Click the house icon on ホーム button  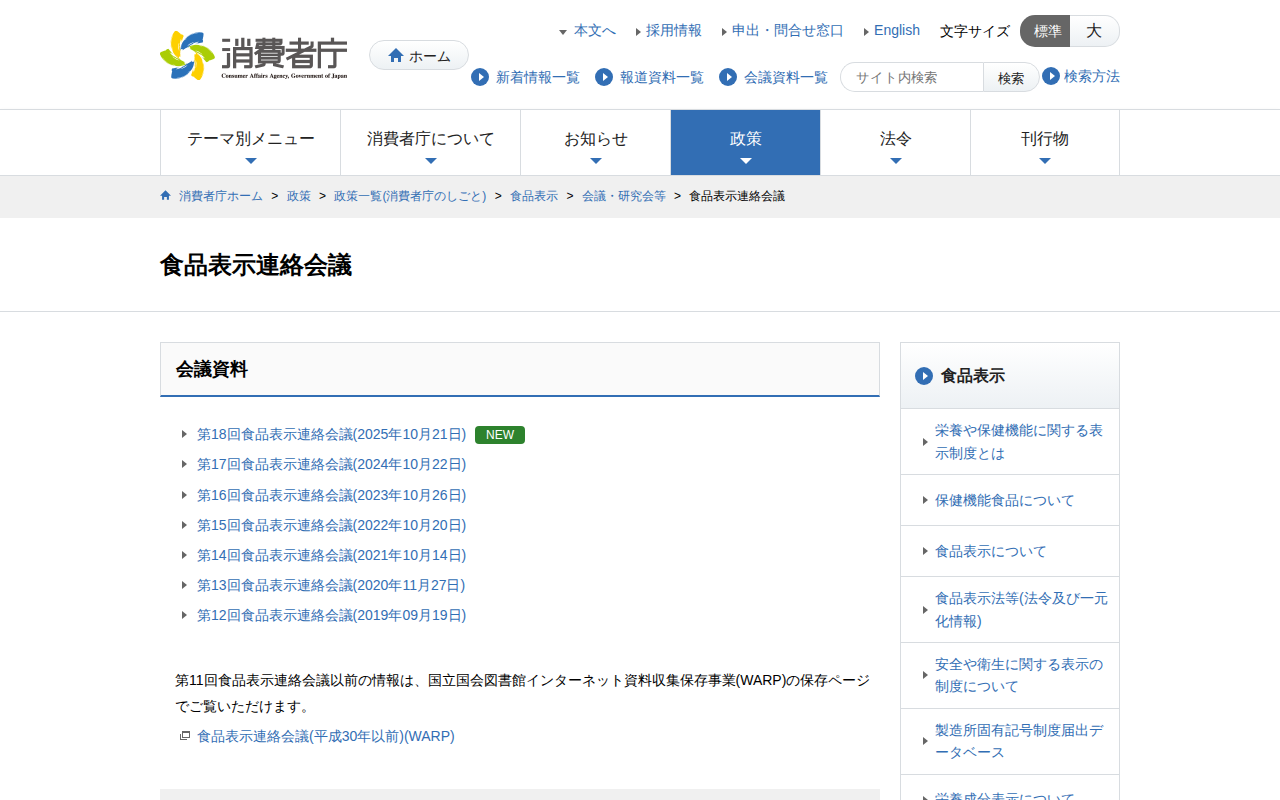(396, 56)
